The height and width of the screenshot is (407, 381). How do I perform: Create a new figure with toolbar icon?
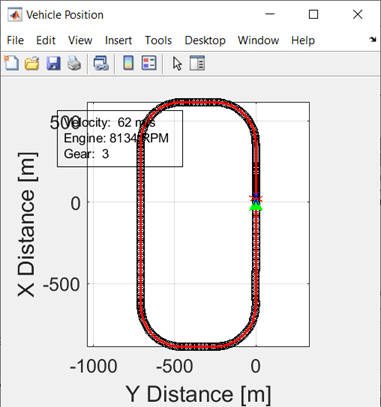click(12, 63)
